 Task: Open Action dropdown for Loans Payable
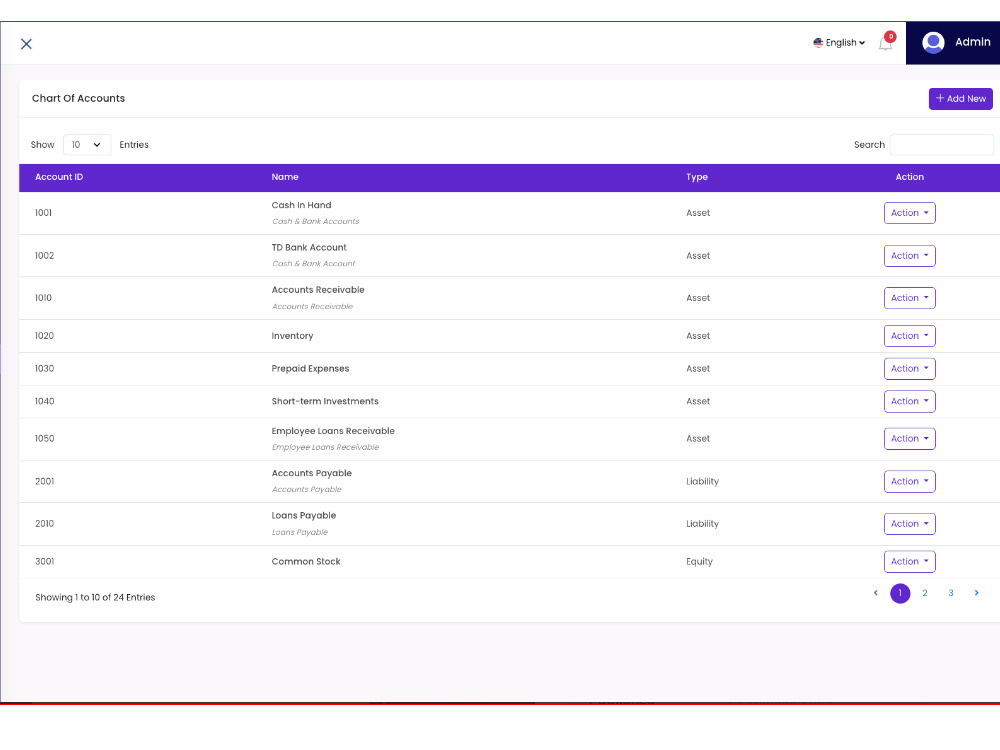[x=909, y=524]
